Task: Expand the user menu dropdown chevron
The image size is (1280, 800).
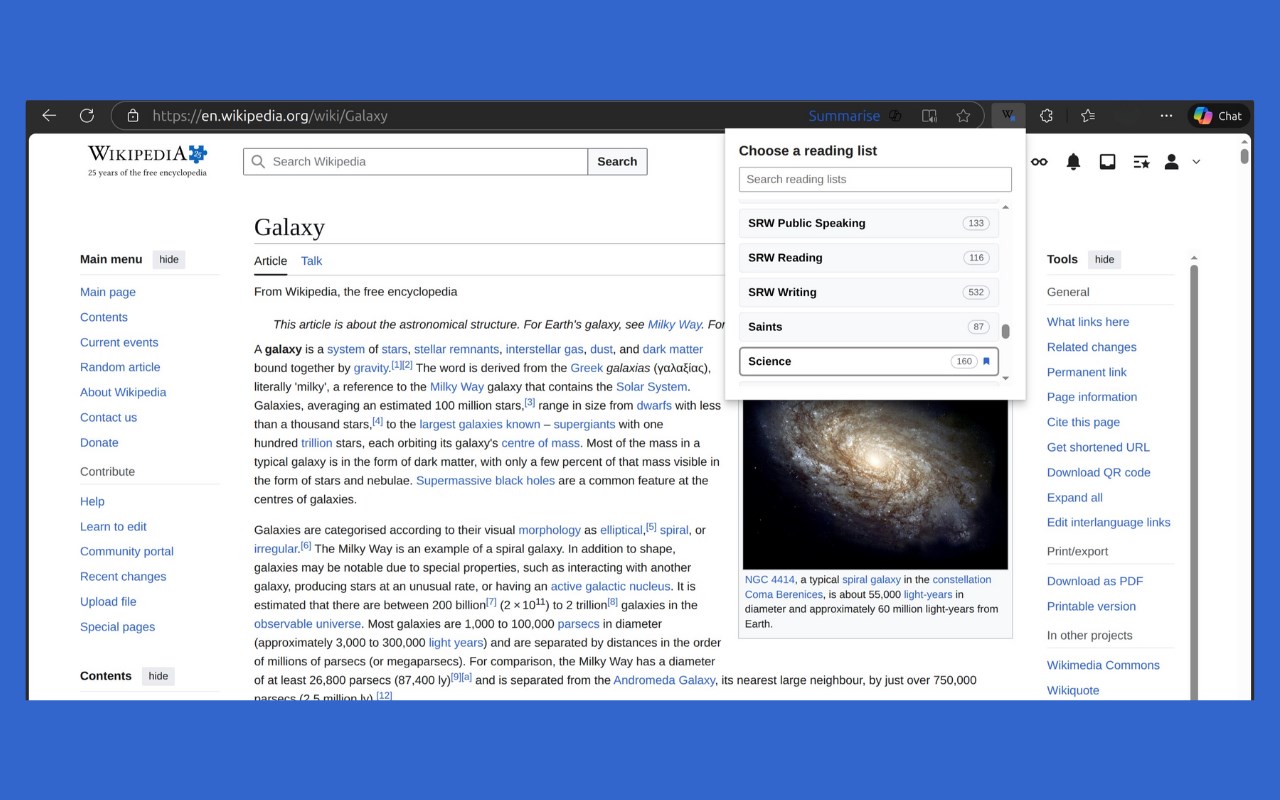Action: click(1196, 162)
